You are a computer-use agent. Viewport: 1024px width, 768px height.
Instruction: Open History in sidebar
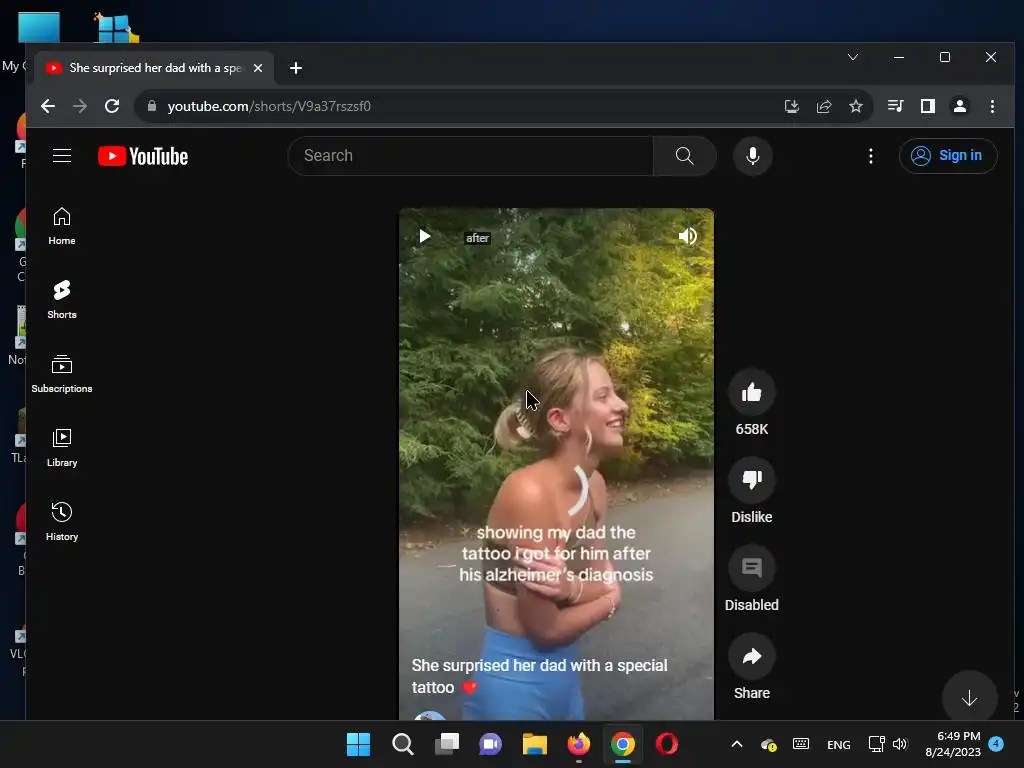(62, 522)
